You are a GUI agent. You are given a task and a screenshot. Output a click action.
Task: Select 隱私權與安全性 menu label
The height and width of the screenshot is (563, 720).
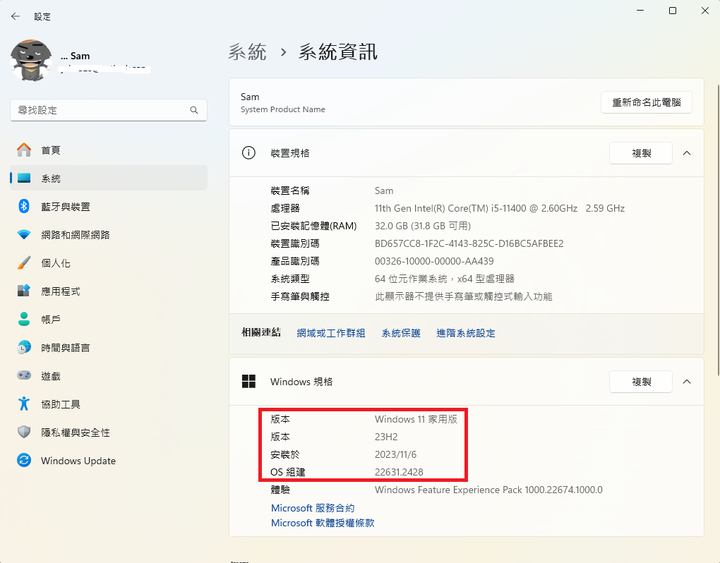click(x=75, y=433)
